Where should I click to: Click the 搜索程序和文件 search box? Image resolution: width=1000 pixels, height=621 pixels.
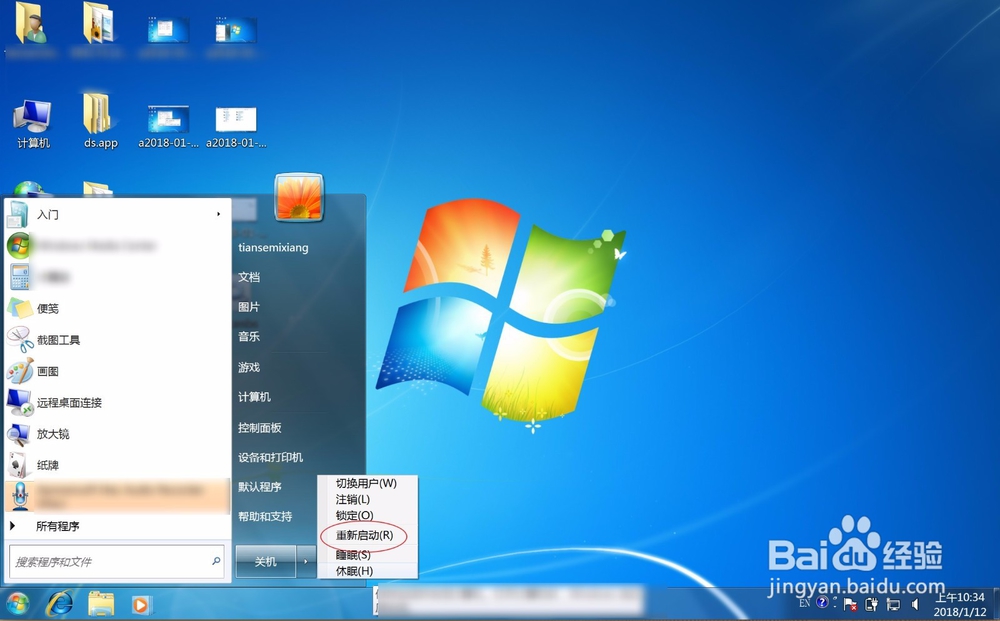pyautogui.click(x=117, y=562)
